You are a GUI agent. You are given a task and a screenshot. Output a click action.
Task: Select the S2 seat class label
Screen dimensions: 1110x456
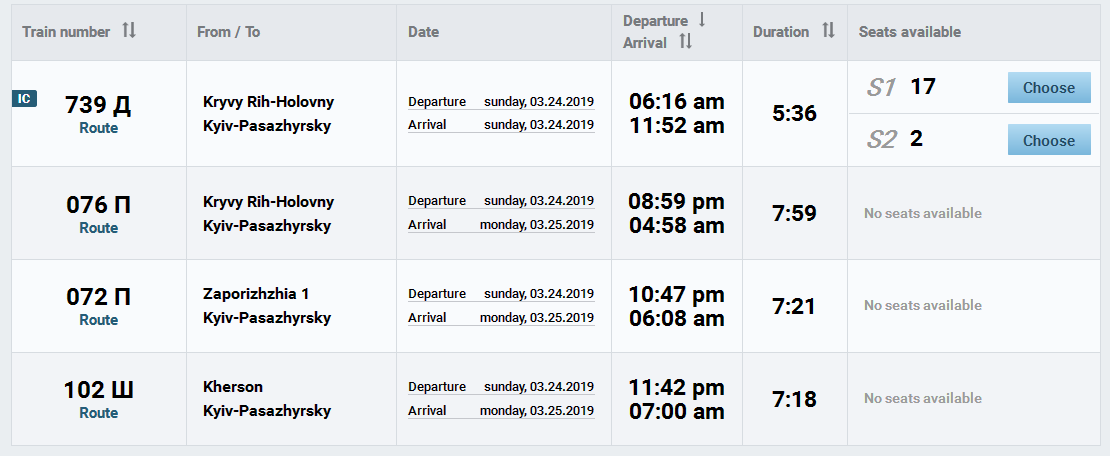pos(881,140)
